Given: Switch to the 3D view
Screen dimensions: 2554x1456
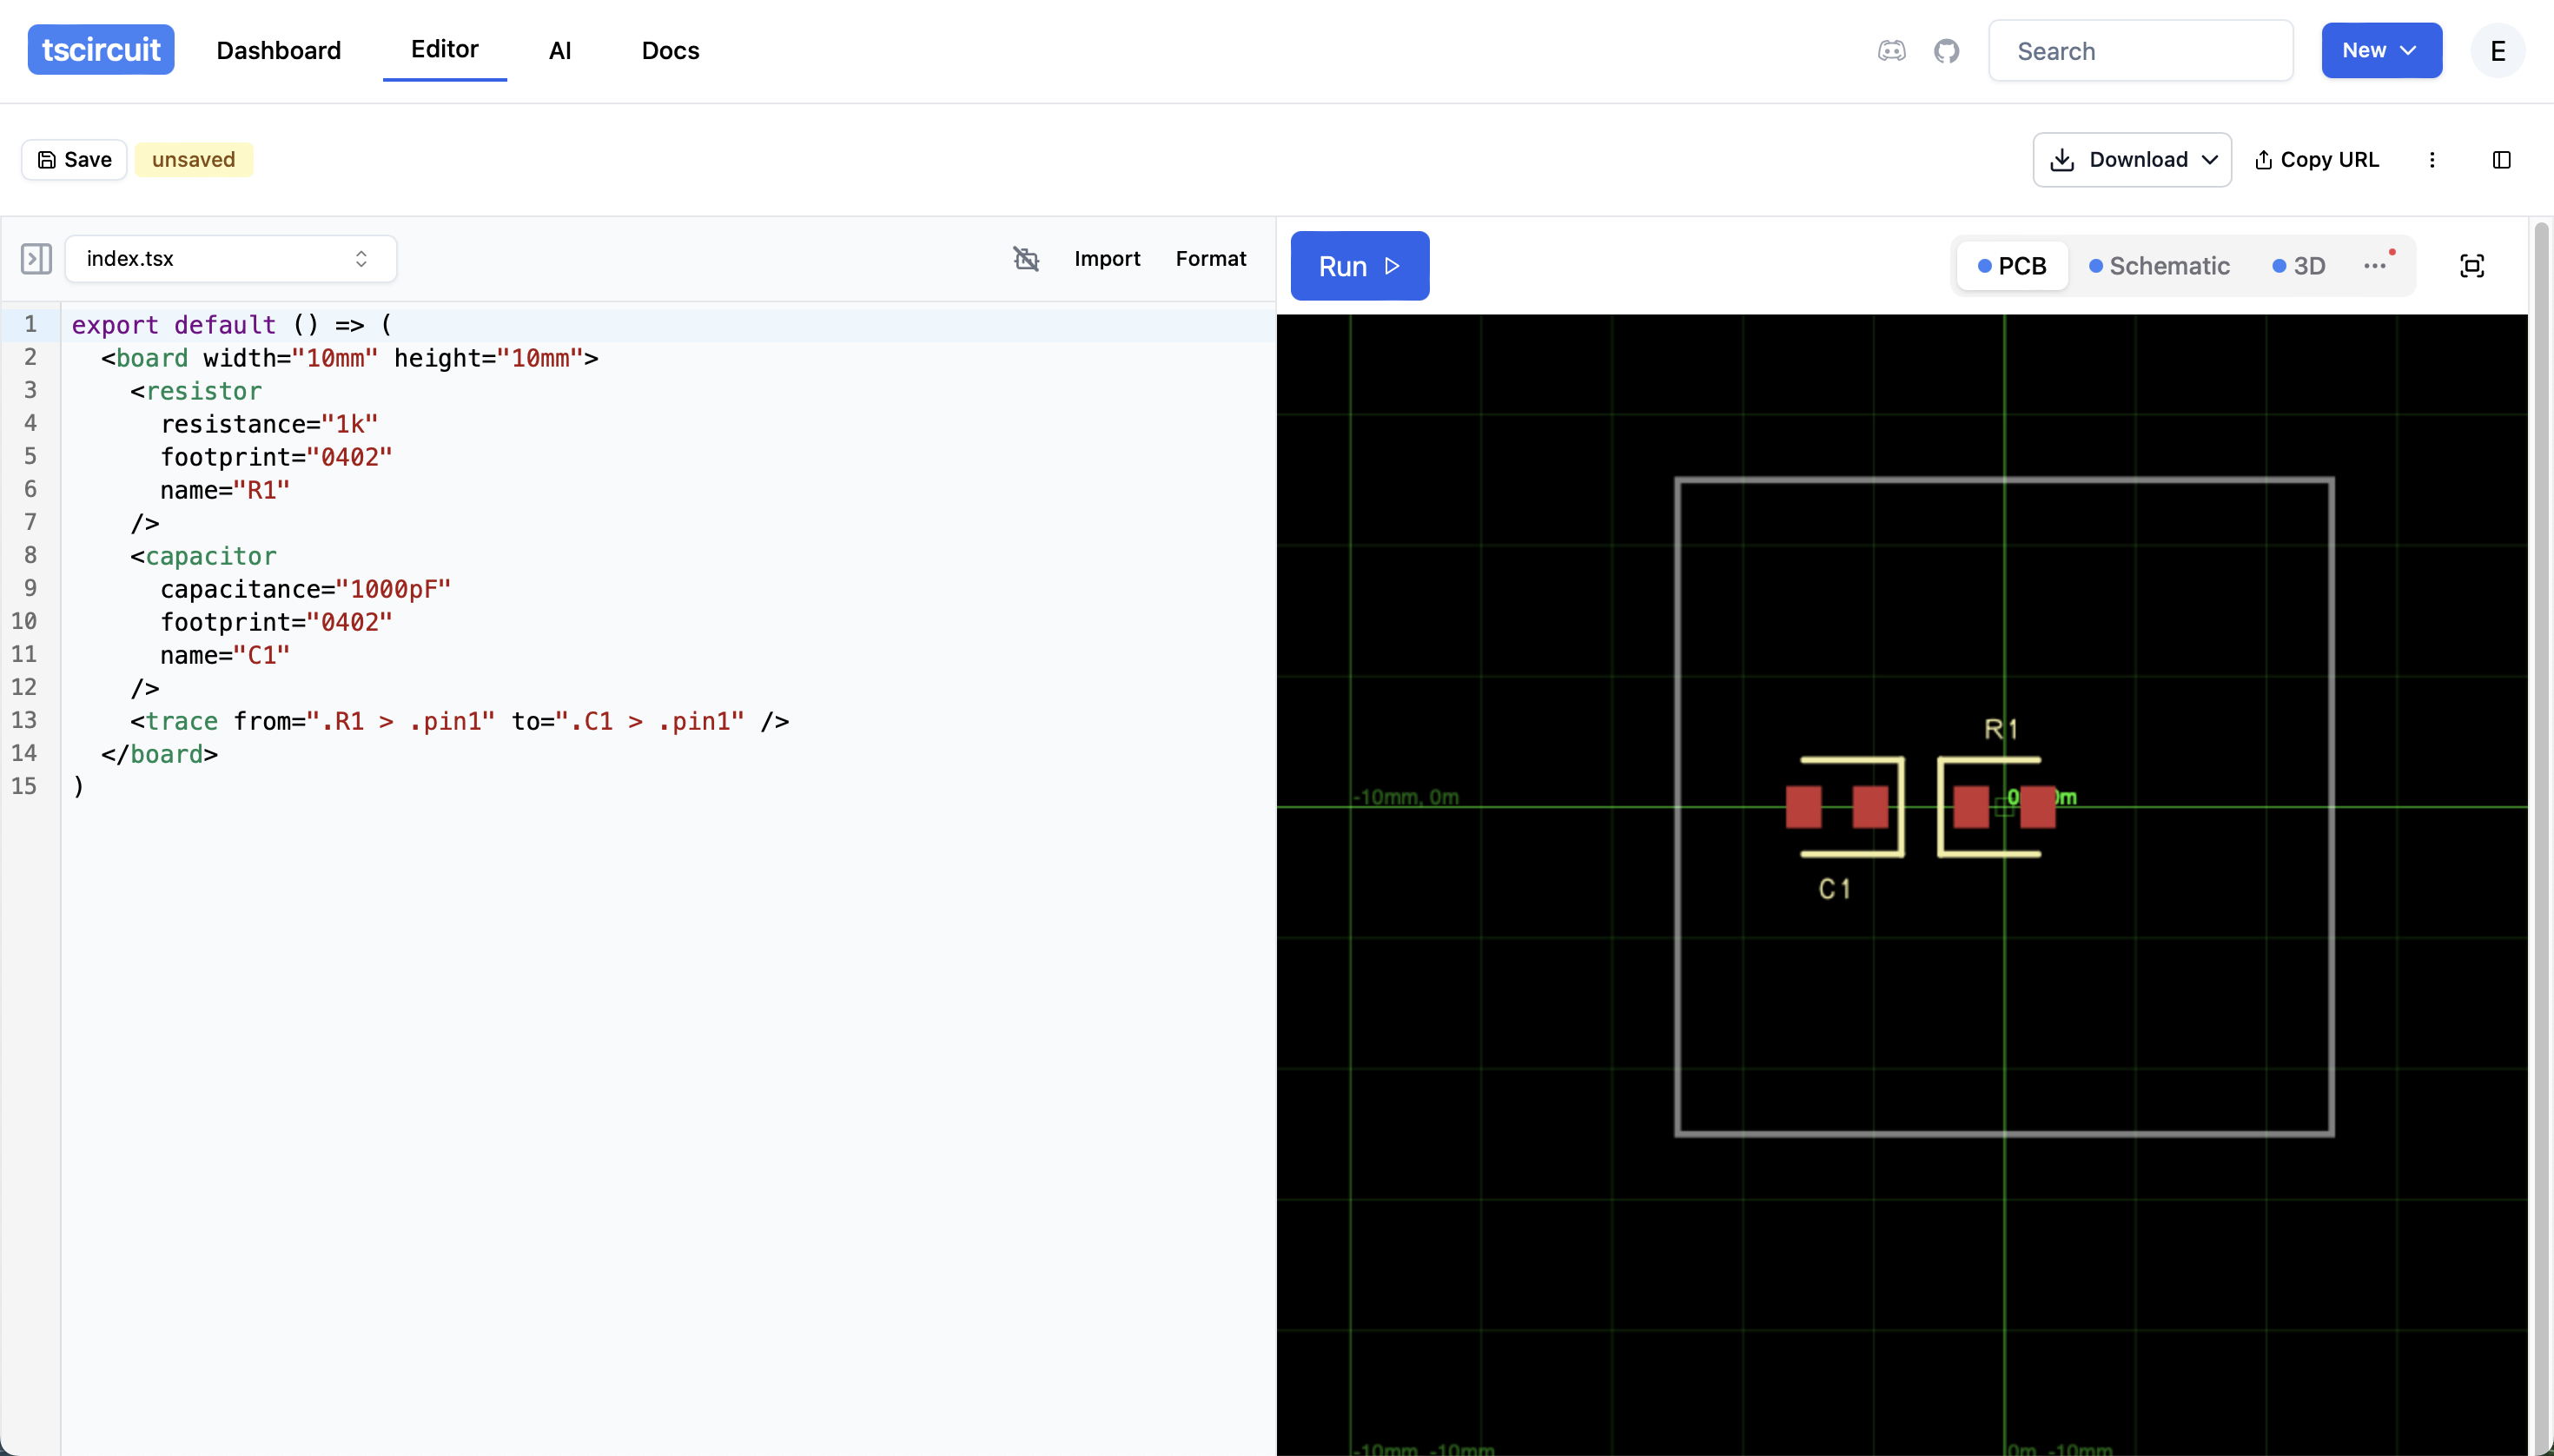Looking at the screenshot, I should click(x=2298, y=266).
